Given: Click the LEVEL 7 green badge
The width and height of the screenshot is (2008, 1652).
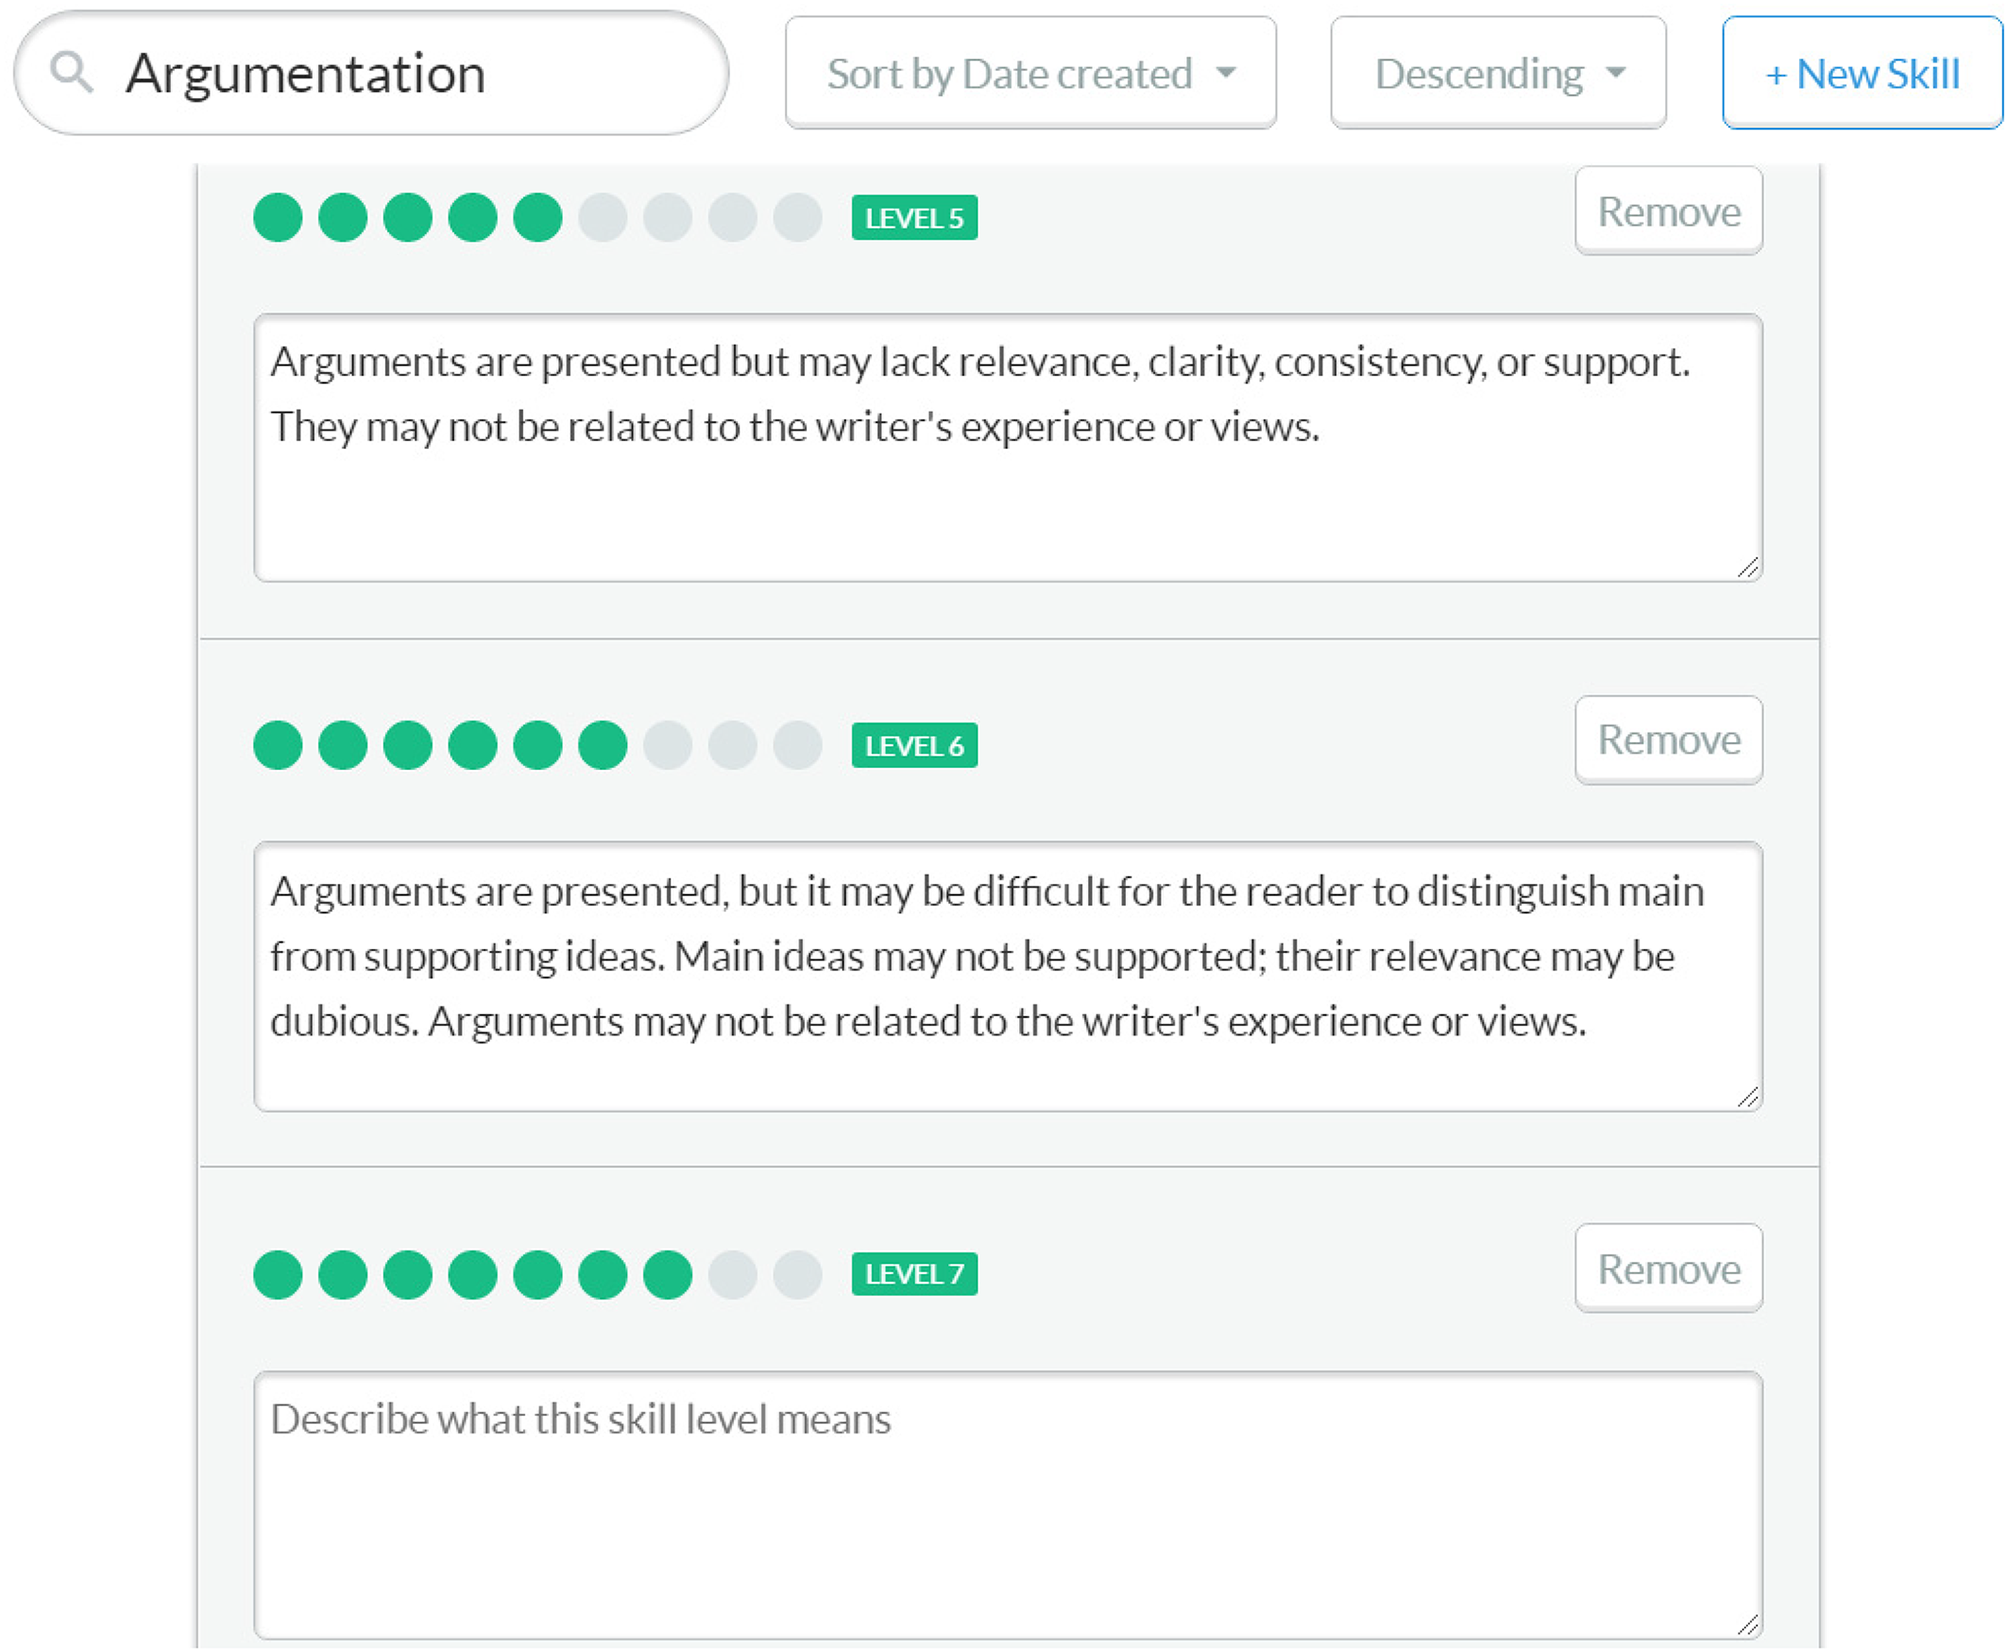Looking at the screenshot, I should point(914,1274).
